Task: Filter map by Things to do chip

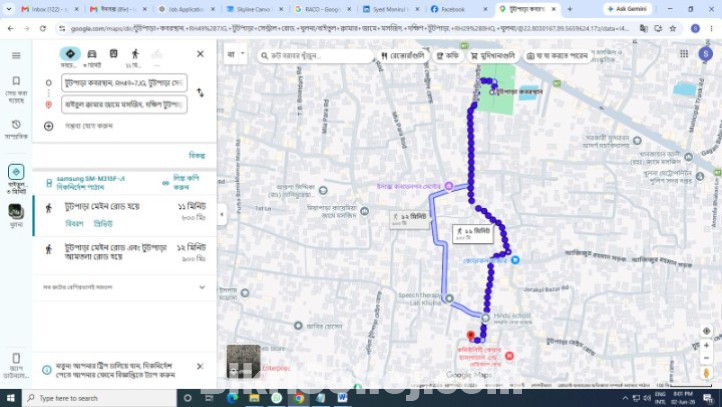Action: coord(557,56)
